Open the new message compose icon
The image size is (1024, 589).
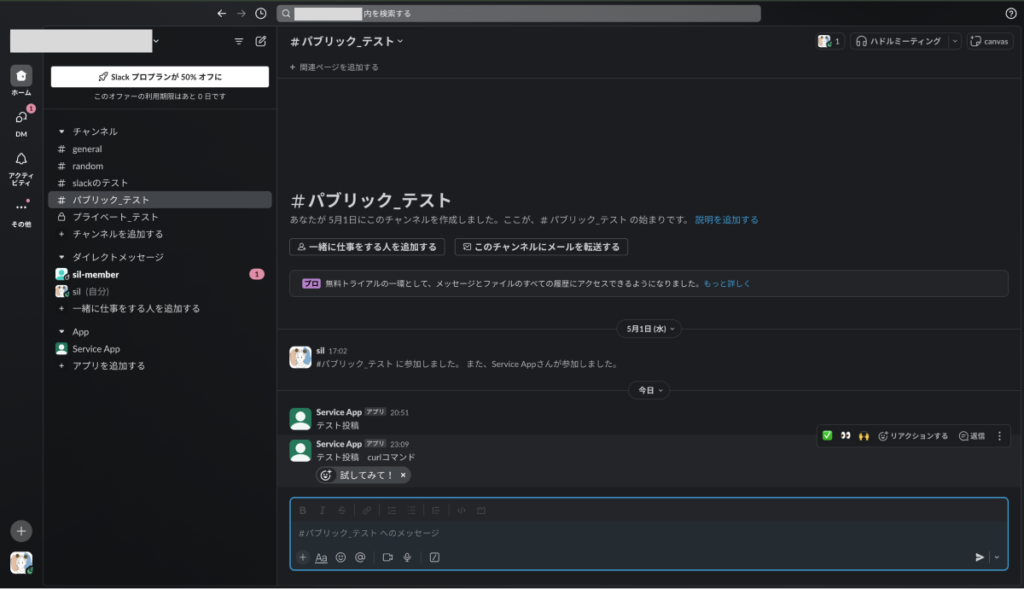coord(261,41)
